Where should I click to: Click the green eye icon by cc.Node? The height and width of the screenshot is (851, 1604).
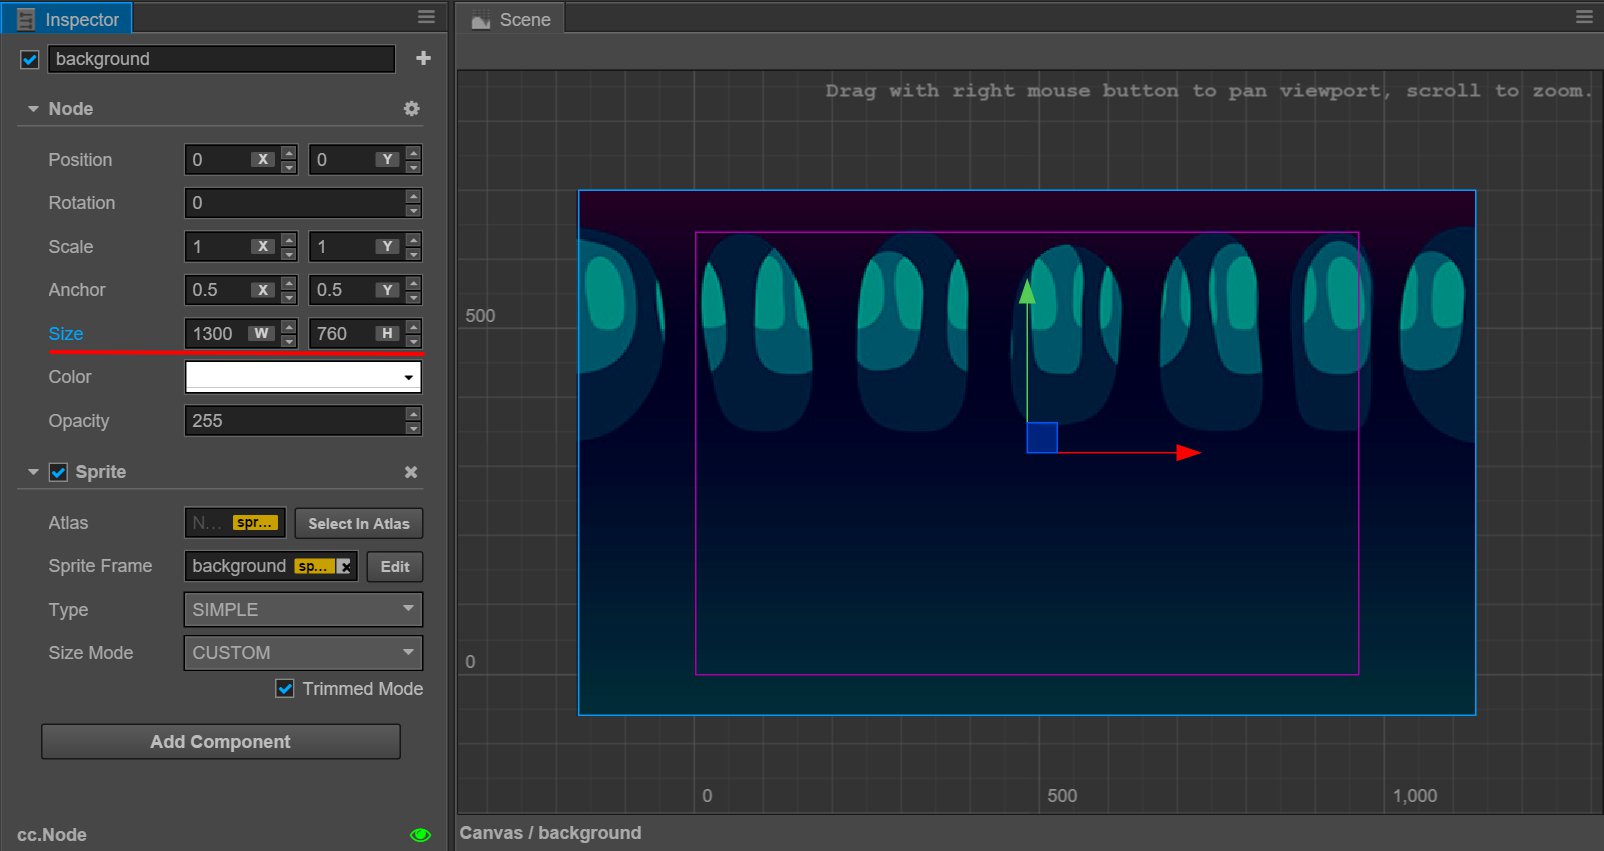point(421,835)
